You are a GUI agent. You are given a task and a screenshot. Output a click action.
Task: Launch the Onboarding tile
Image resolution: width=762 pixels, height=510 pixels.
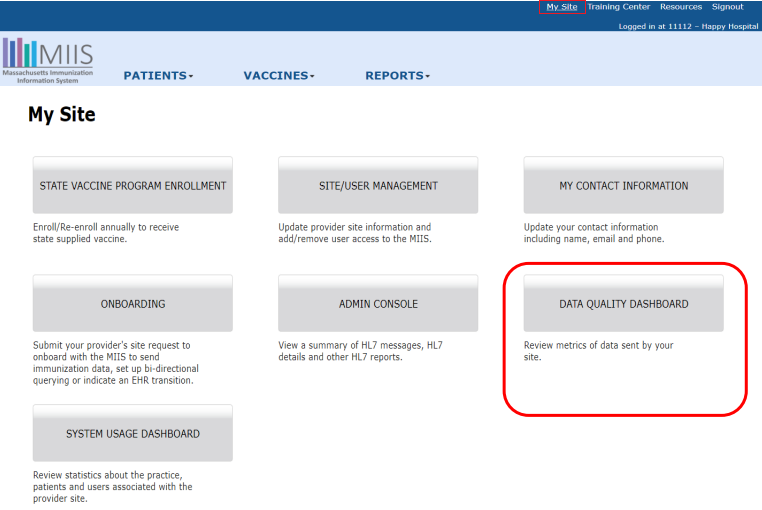tap(133, 304)
